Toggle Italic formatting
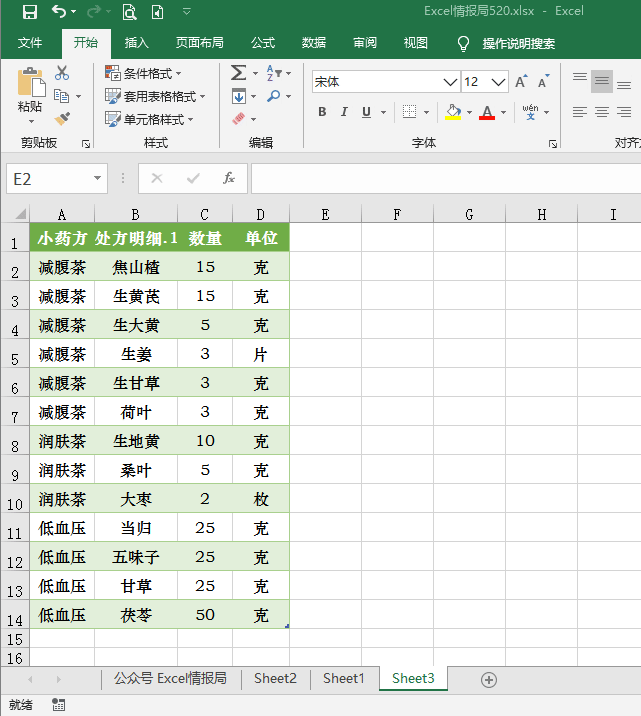Screen dimensions: 641x716 click(344, 112)
